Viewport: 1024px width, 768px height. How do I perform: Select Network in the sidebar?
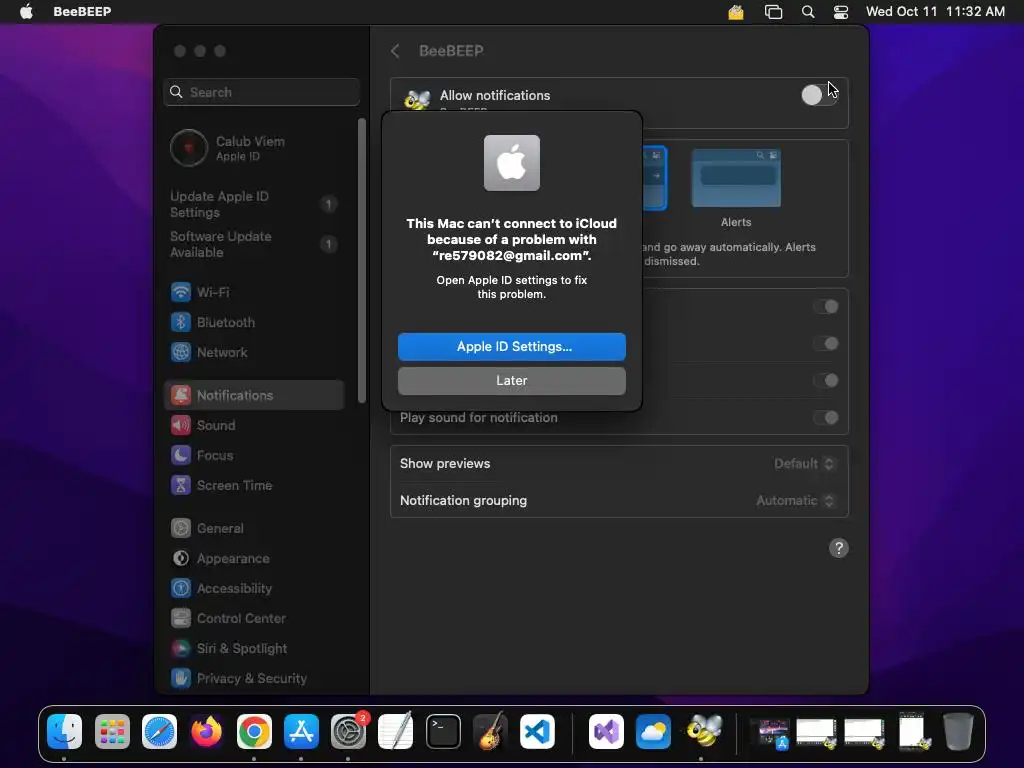click(255, 352)
